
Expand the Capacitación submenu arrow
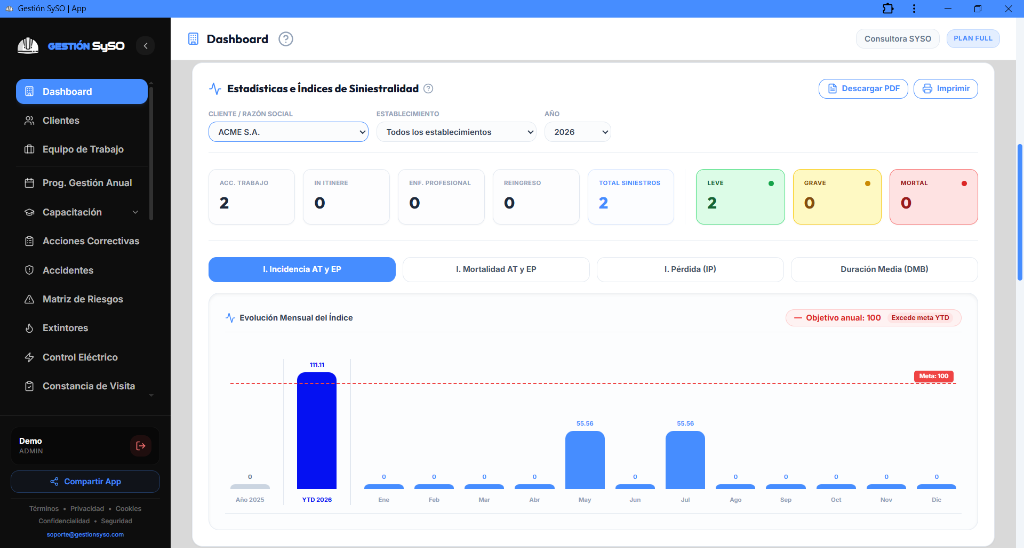135,212
